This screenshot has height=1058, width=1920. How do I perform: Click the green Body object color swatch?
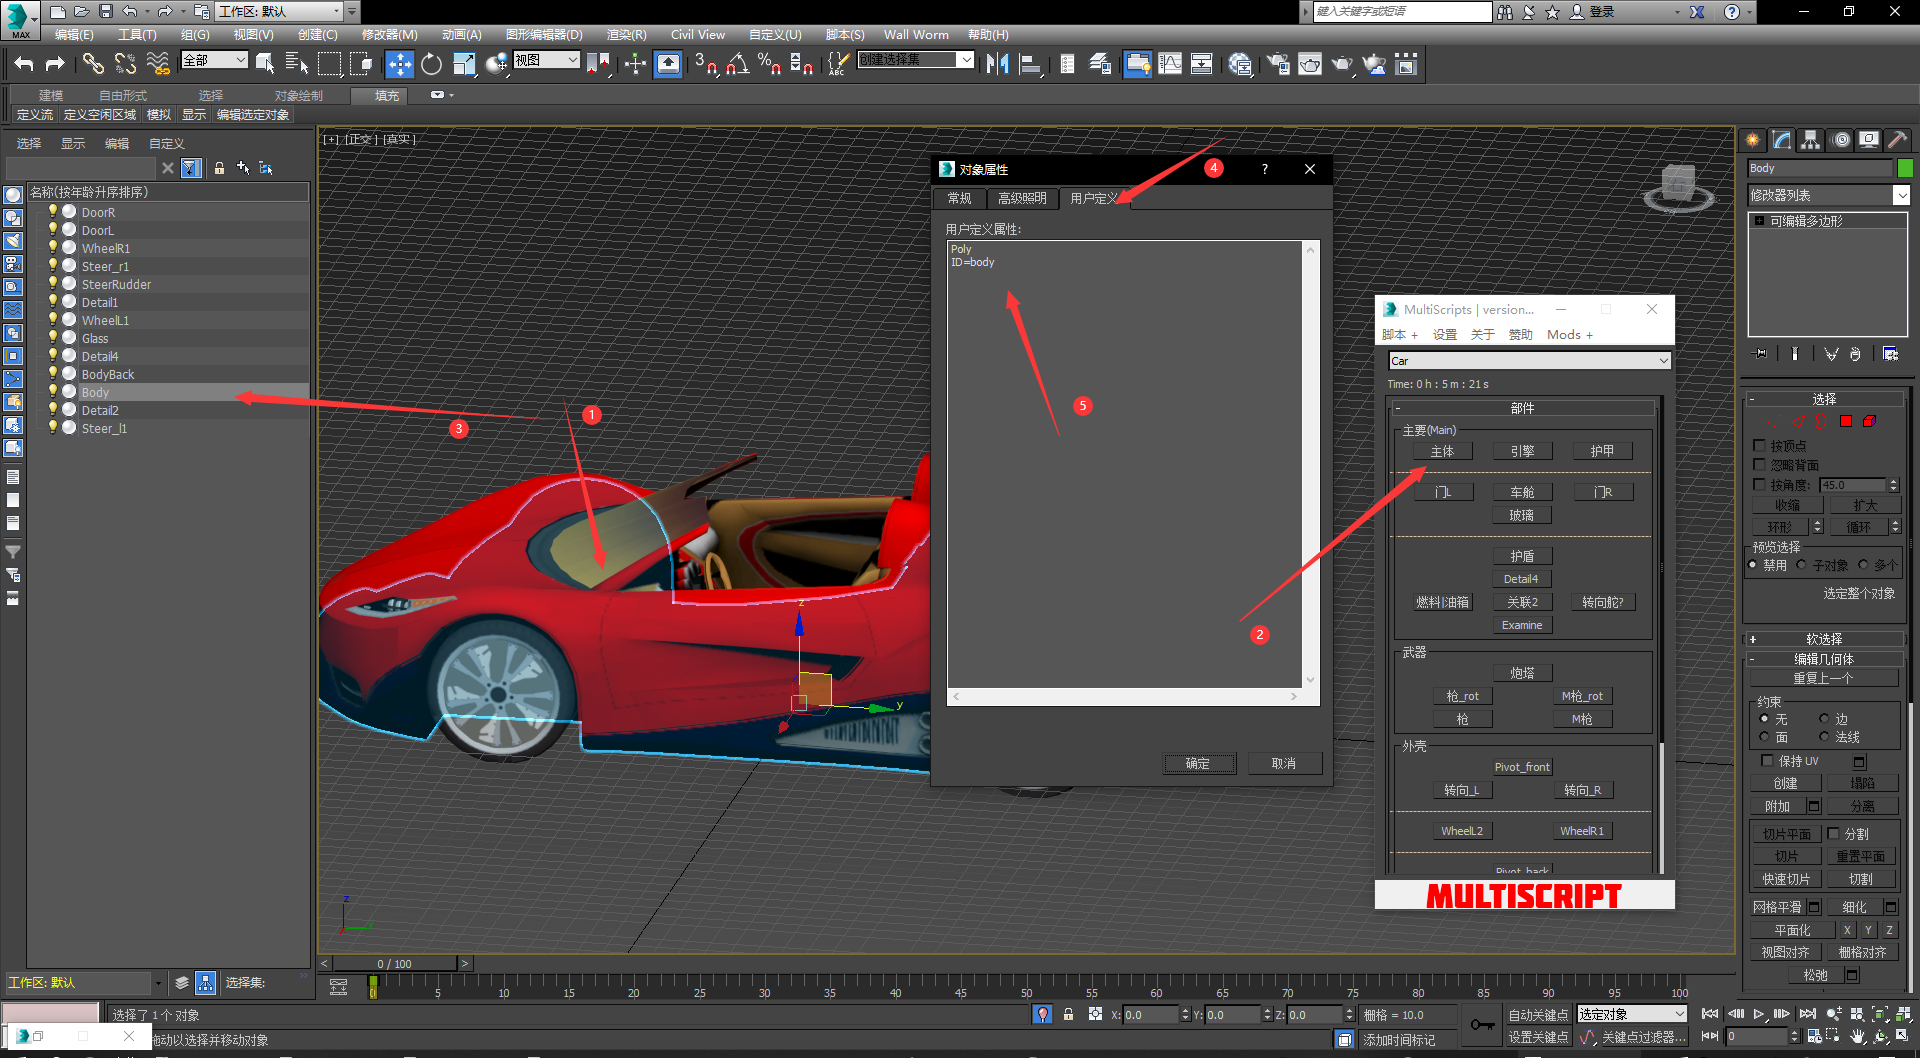click(x=1905, y=168)
